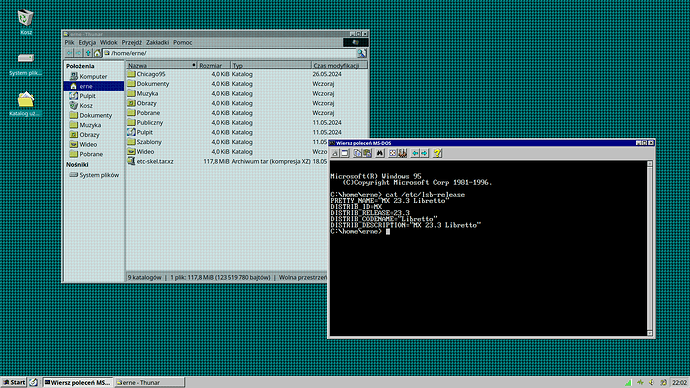Open the Edycja menu in Thunar

[87, 43]
